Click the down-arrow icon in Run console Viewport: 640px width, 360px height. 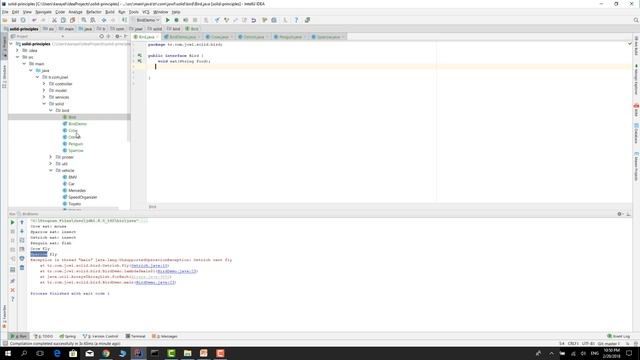click(22, 231)
